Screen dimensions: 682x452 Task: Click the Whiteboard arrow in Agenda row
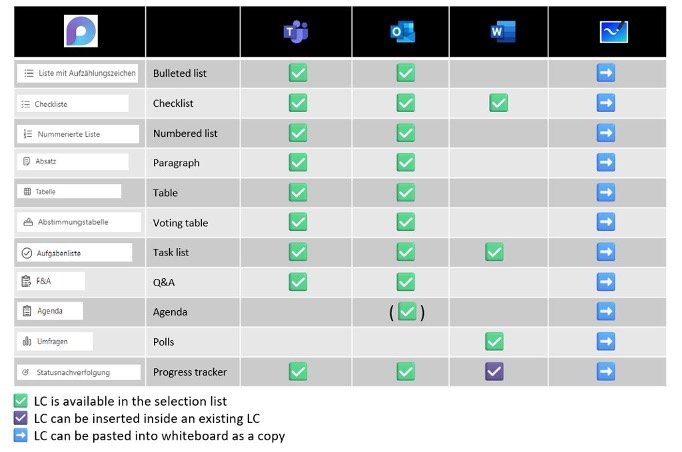point(606,311)
